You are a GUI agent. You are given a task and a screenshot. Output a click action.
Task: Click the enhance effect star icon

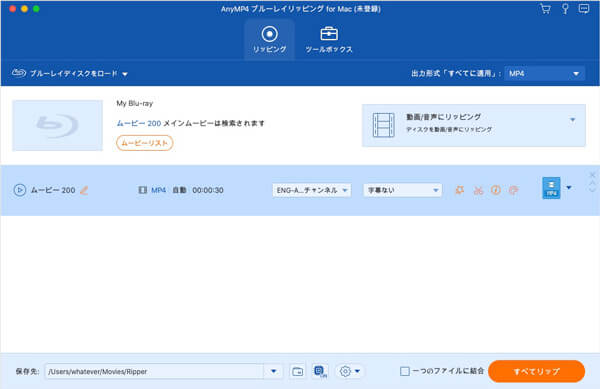tap(460, 190)
